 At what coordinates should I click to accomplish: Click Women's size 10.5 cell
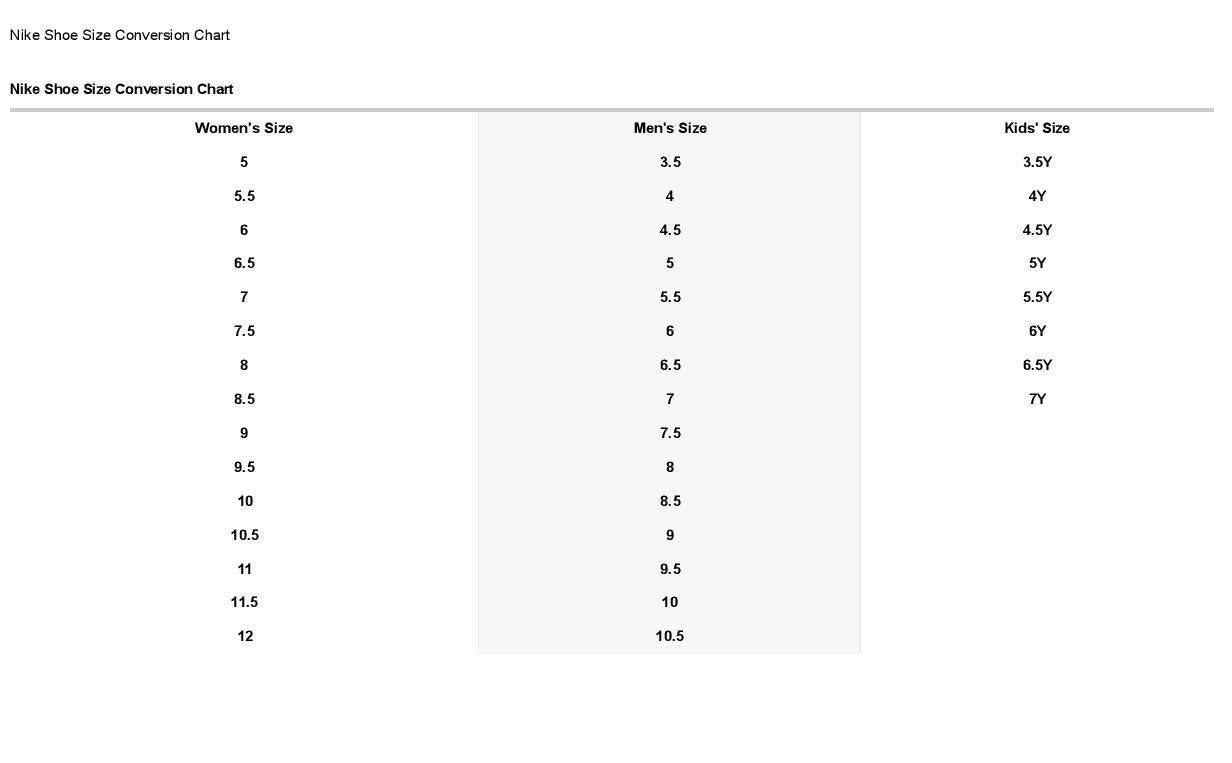click(244, 535)
